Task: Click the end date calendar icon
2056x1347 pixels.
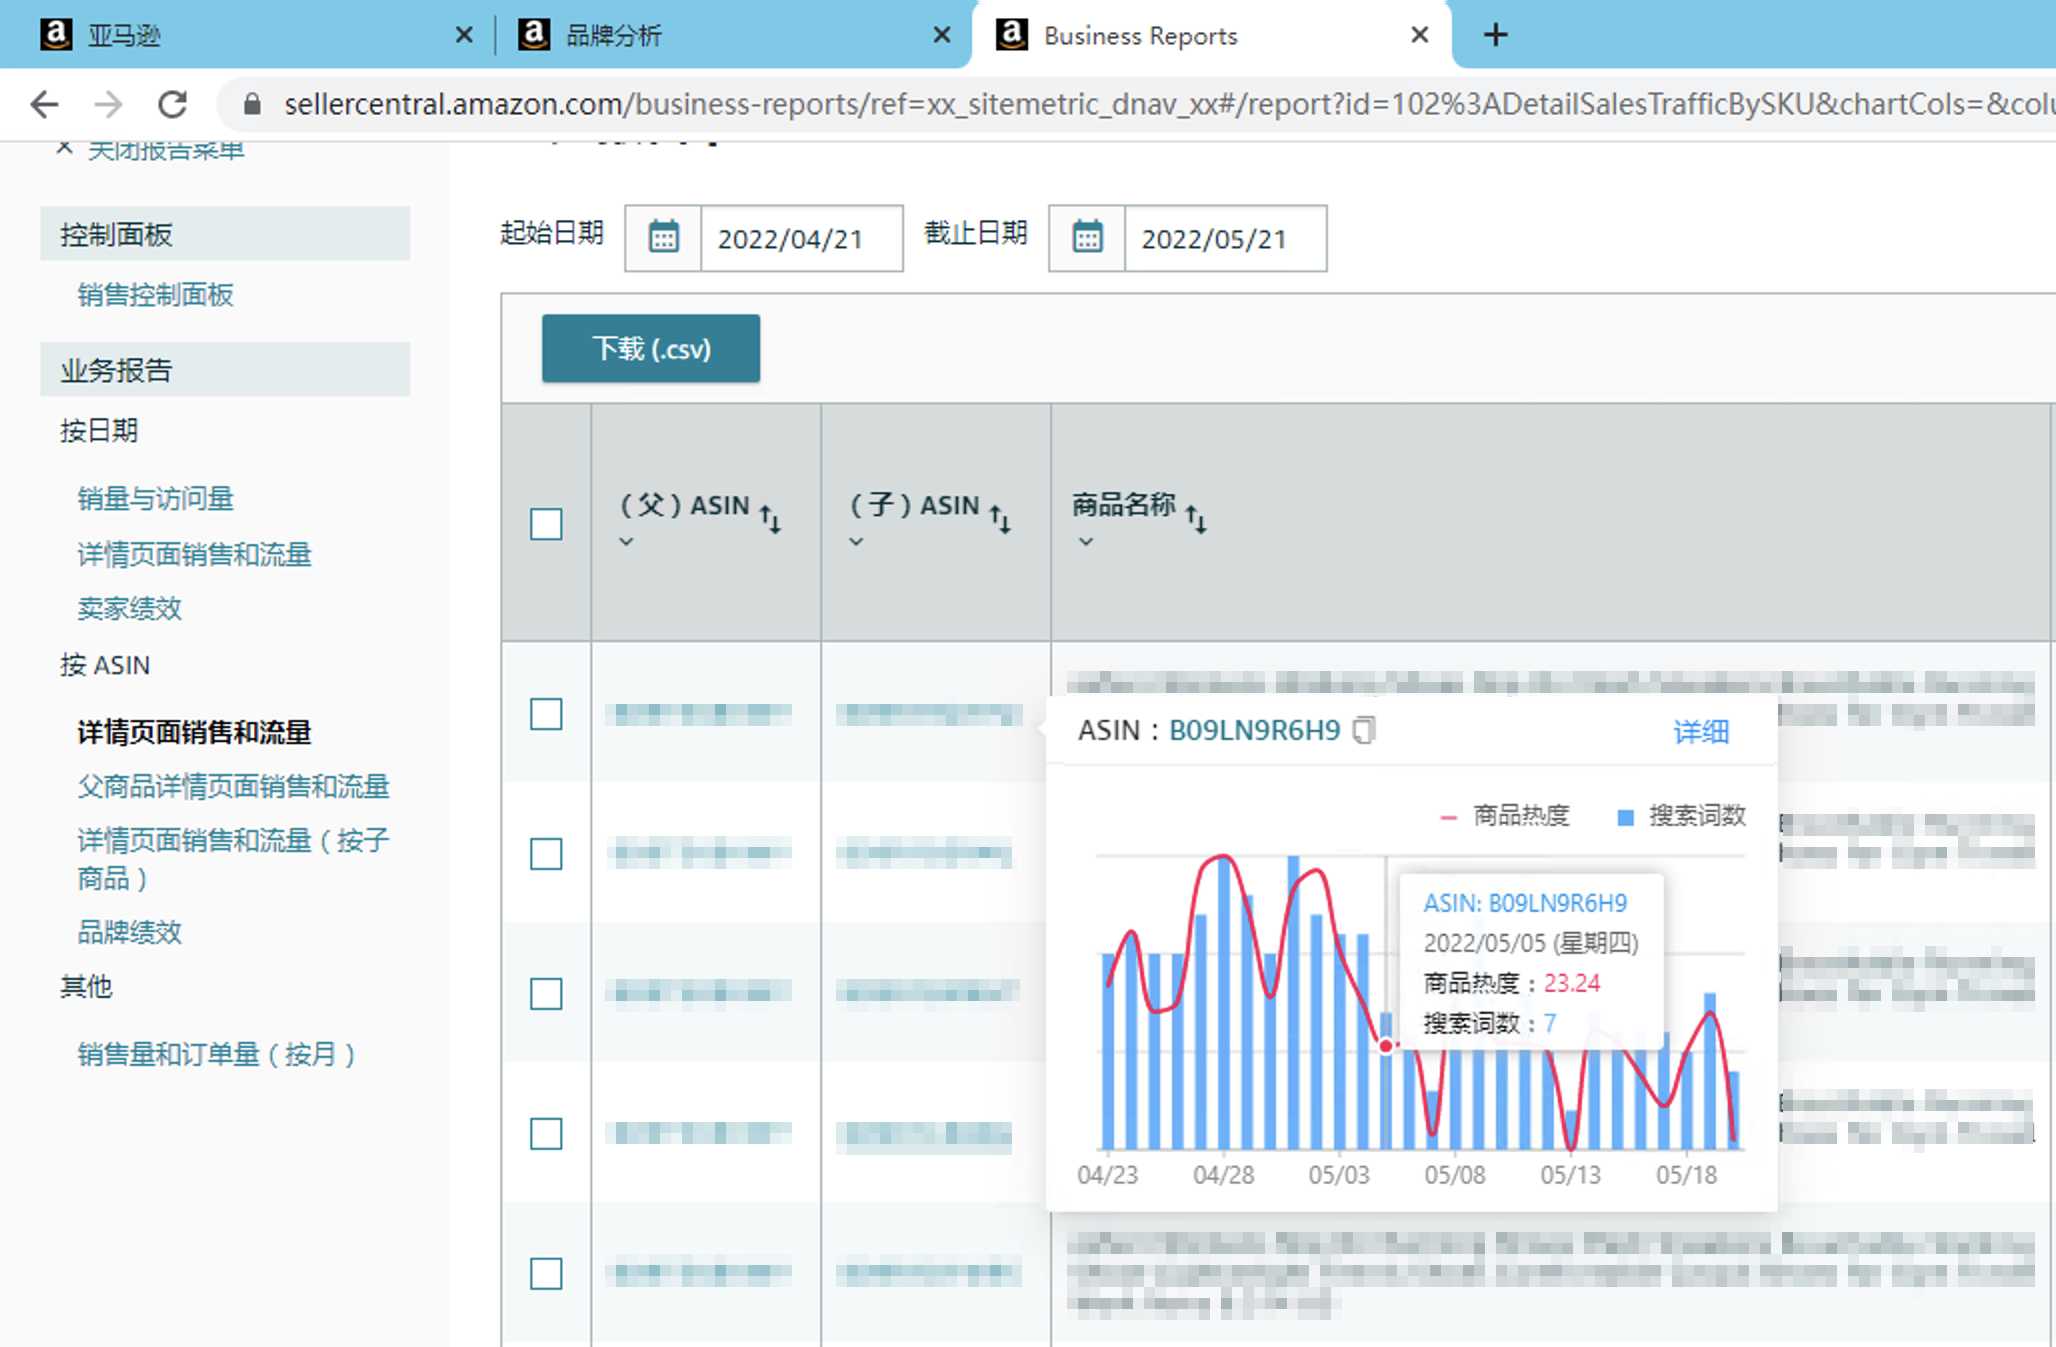Action: point(1087,238)
